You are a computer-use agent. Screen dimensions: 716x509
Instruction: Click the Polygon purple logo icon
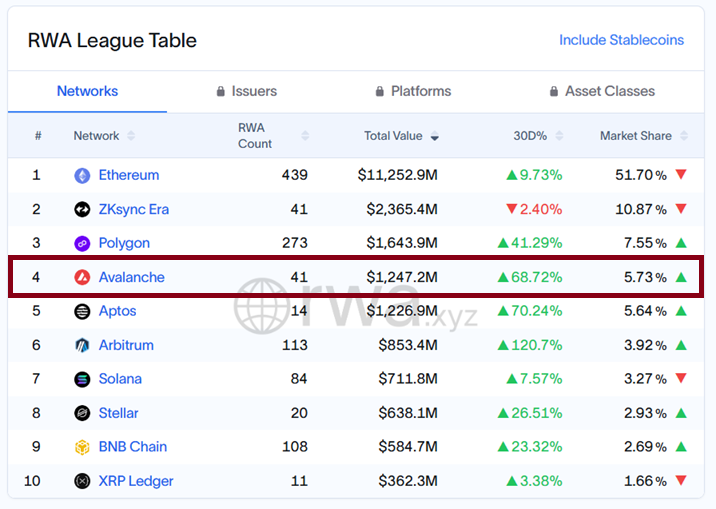point(82,243)
